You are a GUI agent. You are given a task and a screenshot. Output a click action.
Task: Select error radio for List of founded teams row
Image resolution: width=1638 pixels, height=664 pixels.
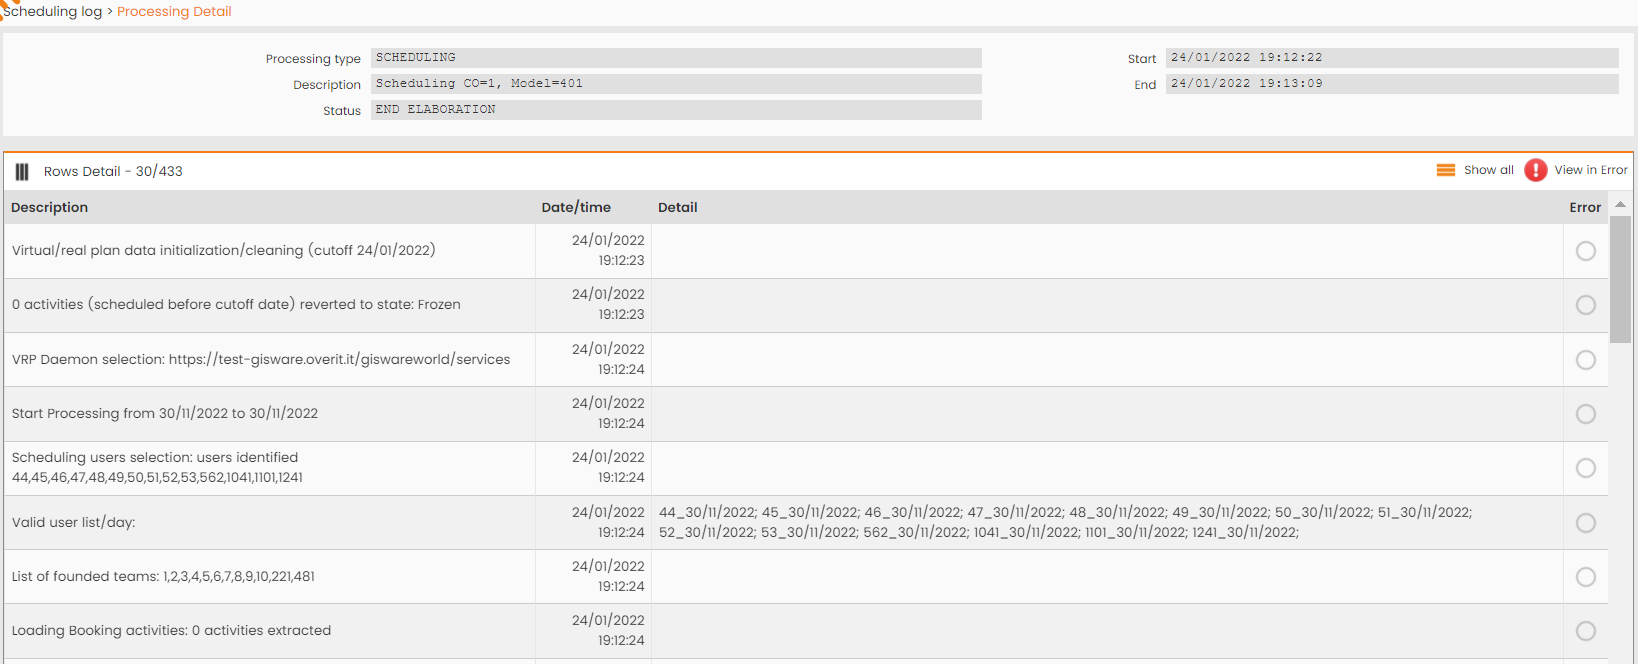tap(1586, 577)
